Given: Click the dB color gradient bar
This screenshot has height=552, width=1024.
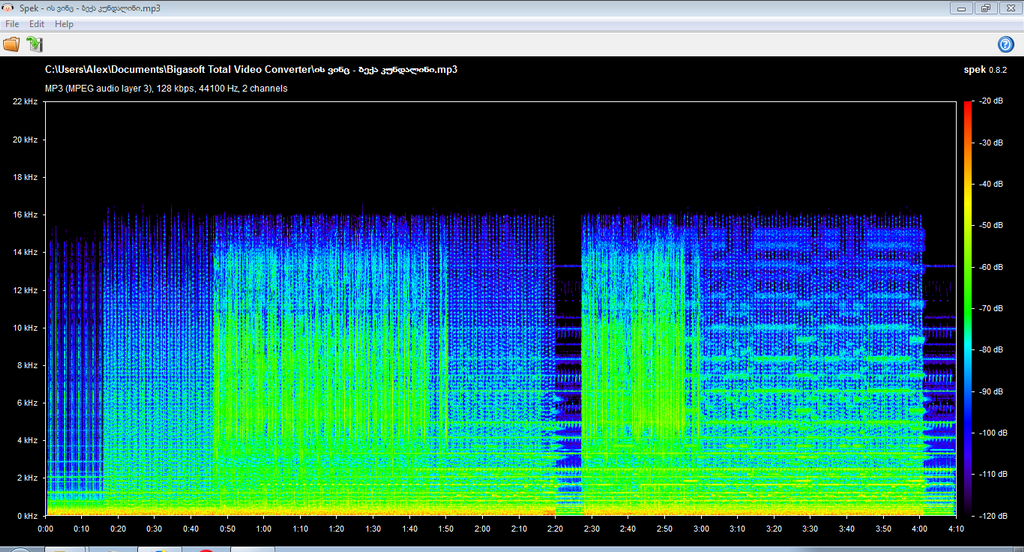Looking at the screenshot, I should (968, 308).
